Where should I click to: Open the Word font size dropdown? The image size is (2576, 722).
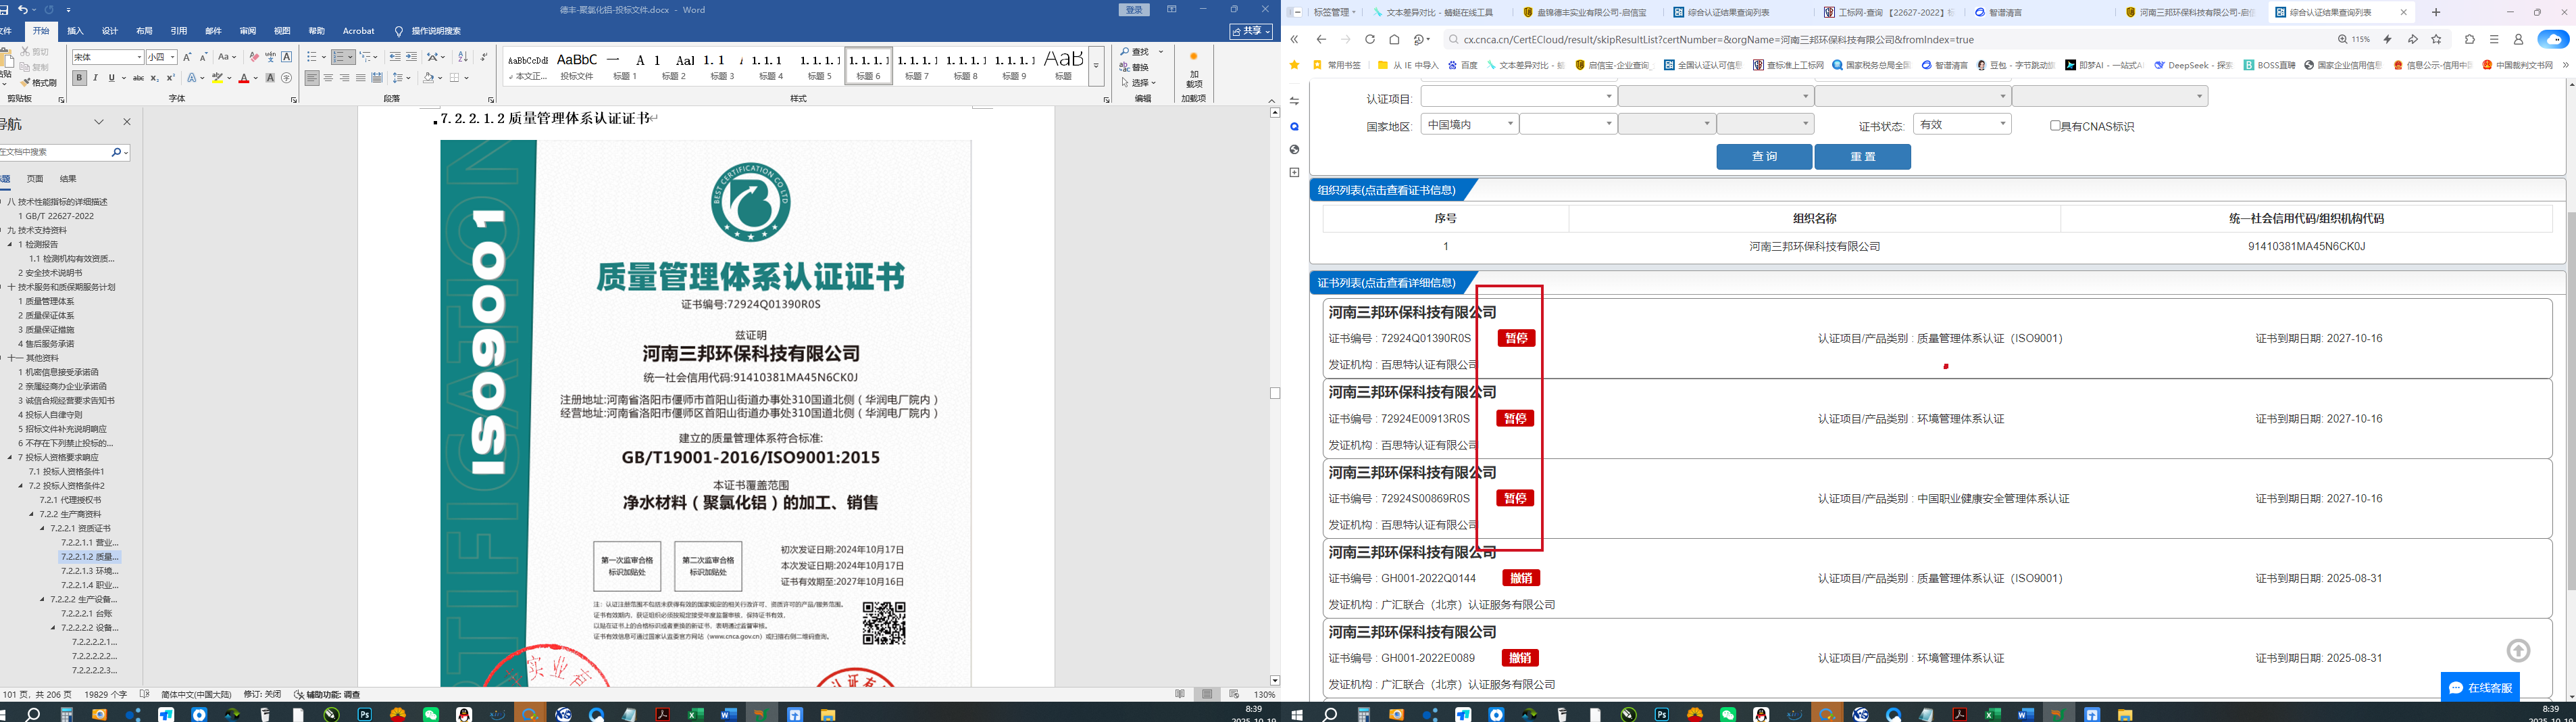[x=173, y=57]
